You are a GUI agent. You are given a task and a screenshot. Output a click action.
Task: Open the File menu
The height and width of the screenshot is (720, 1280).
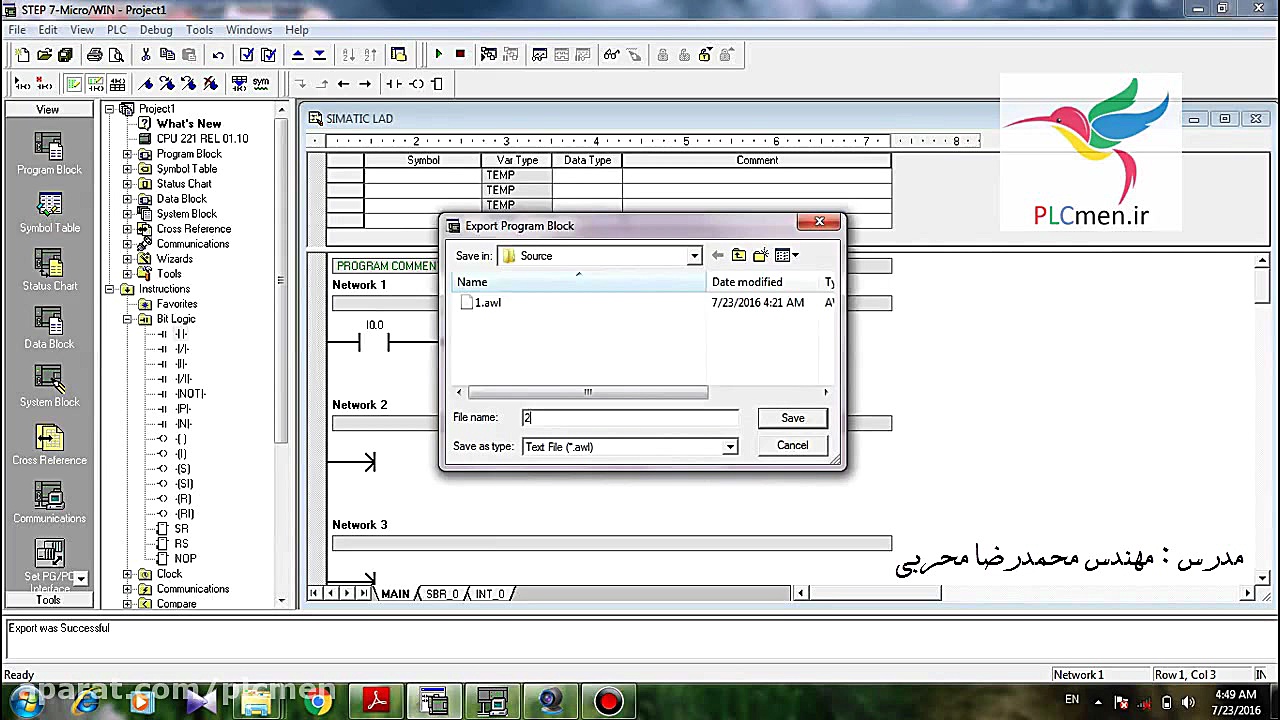tap(17, 30)
